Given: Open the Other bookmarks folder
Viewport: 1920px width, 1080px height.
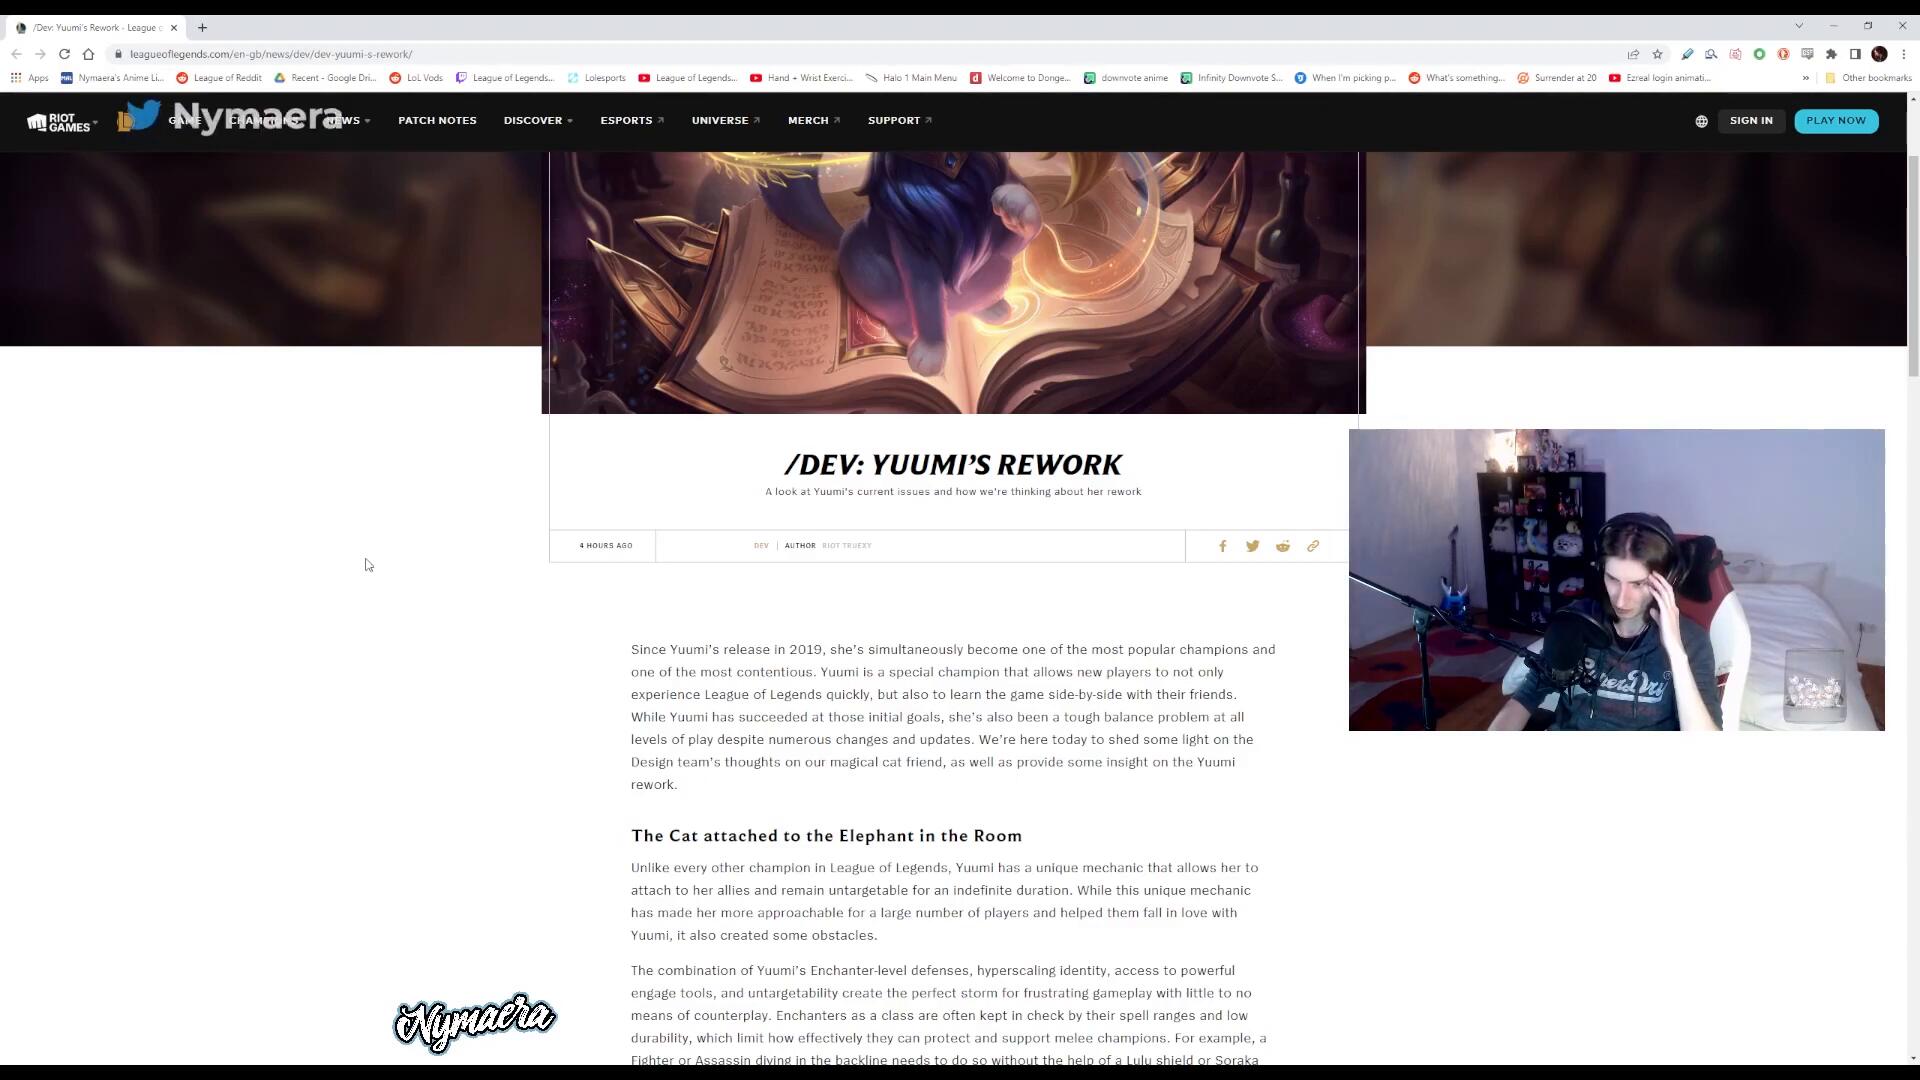Looking at the screenshot, I should 1868,78.
